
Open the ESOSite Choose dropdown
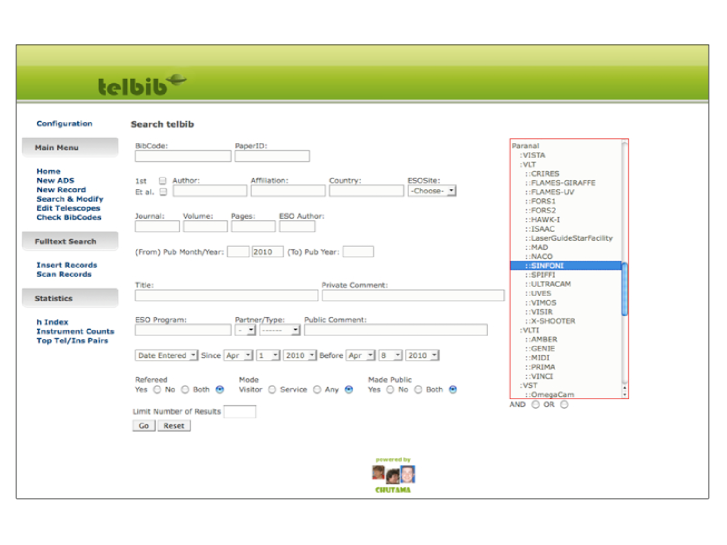(432, 191)
